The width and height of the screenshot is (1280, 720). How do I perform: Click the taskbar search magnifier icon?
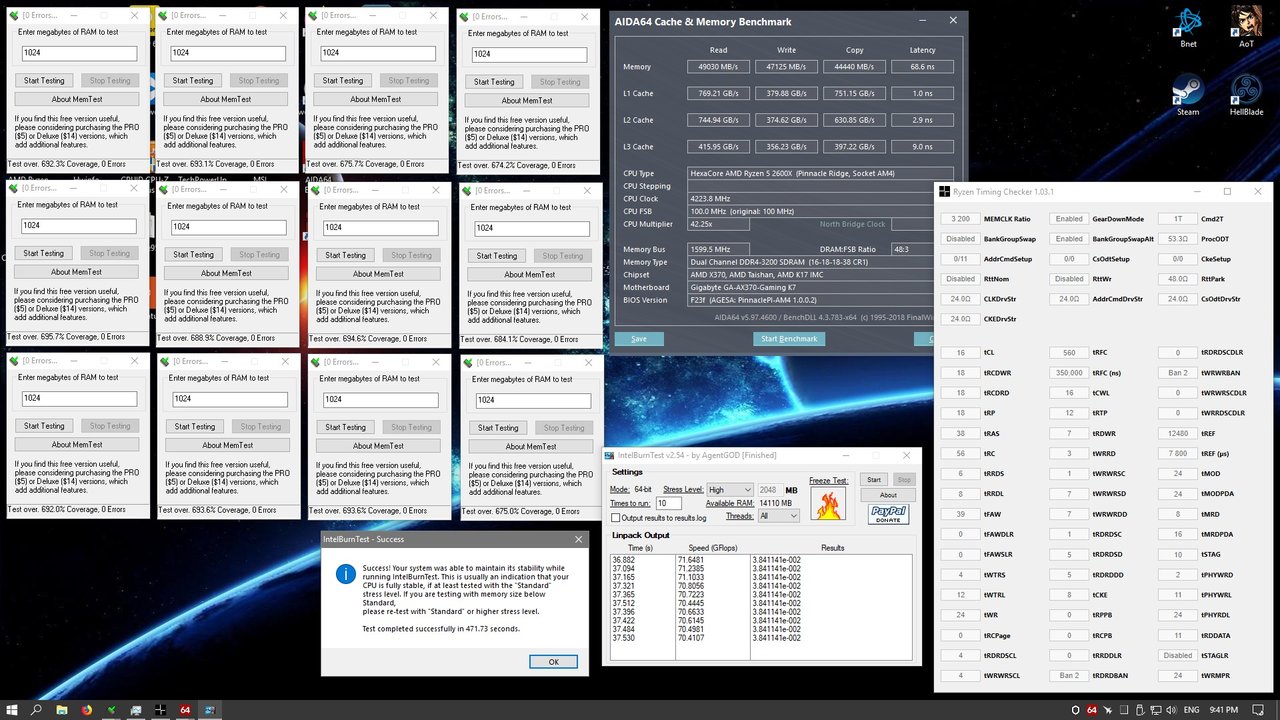(x=36, y=709)
